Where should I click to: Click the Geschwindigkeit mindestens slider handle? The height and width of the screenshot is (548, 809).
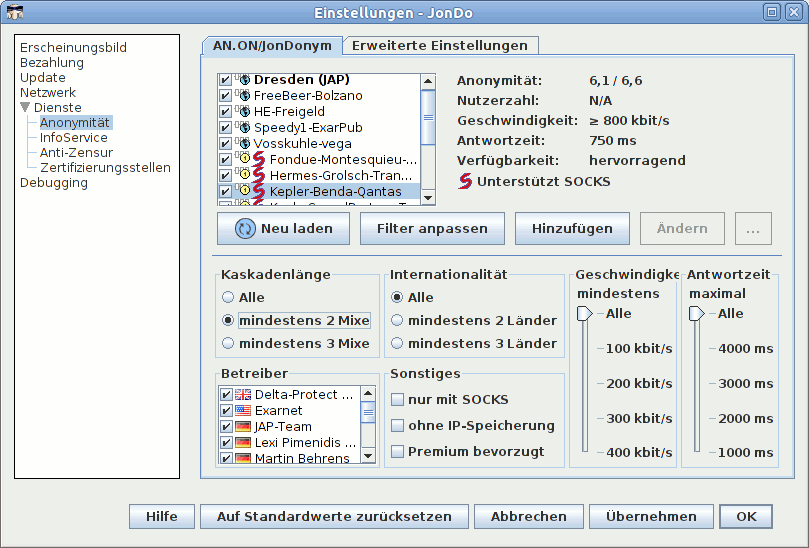[x=585, y=313]
